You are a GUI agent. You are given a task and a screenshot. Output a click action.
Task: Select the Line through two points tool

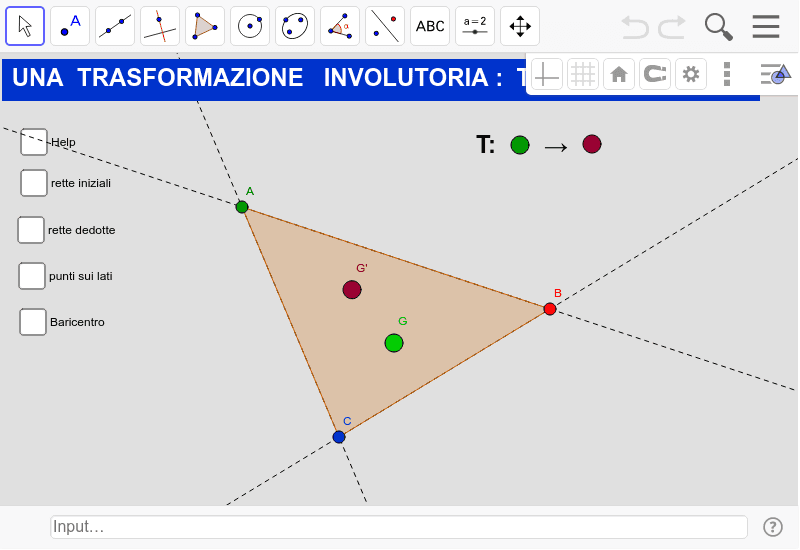[x=115, y=26]
